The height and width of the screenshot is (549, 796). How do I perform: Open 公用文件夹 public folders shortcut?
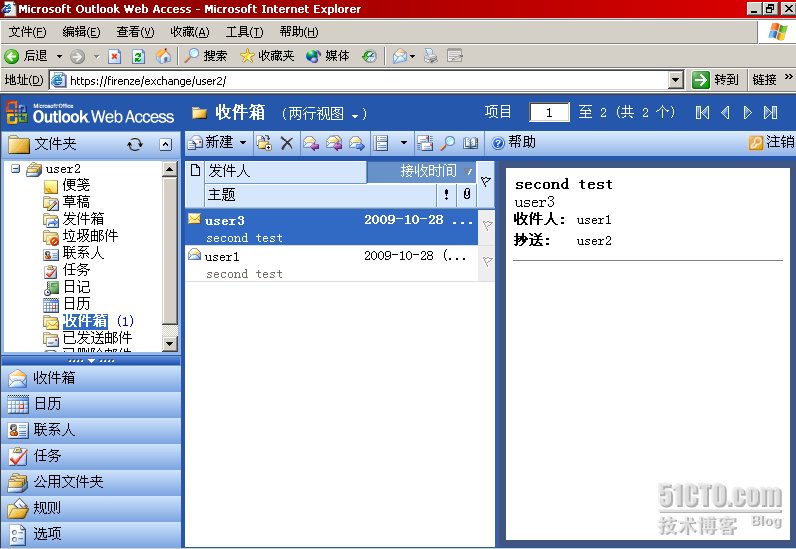[x=91, y=482]
